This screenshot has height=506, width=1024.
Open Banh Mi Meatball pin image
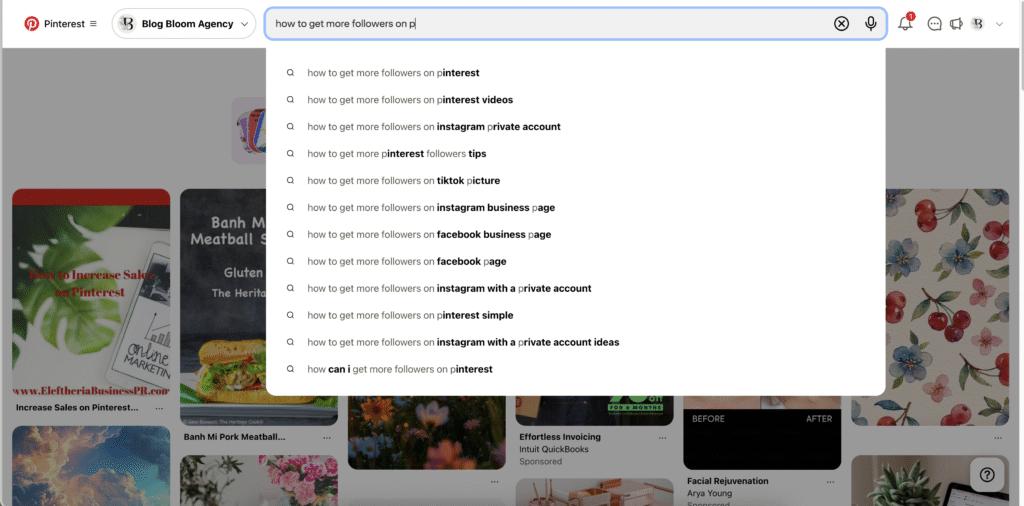pos(223,307)
